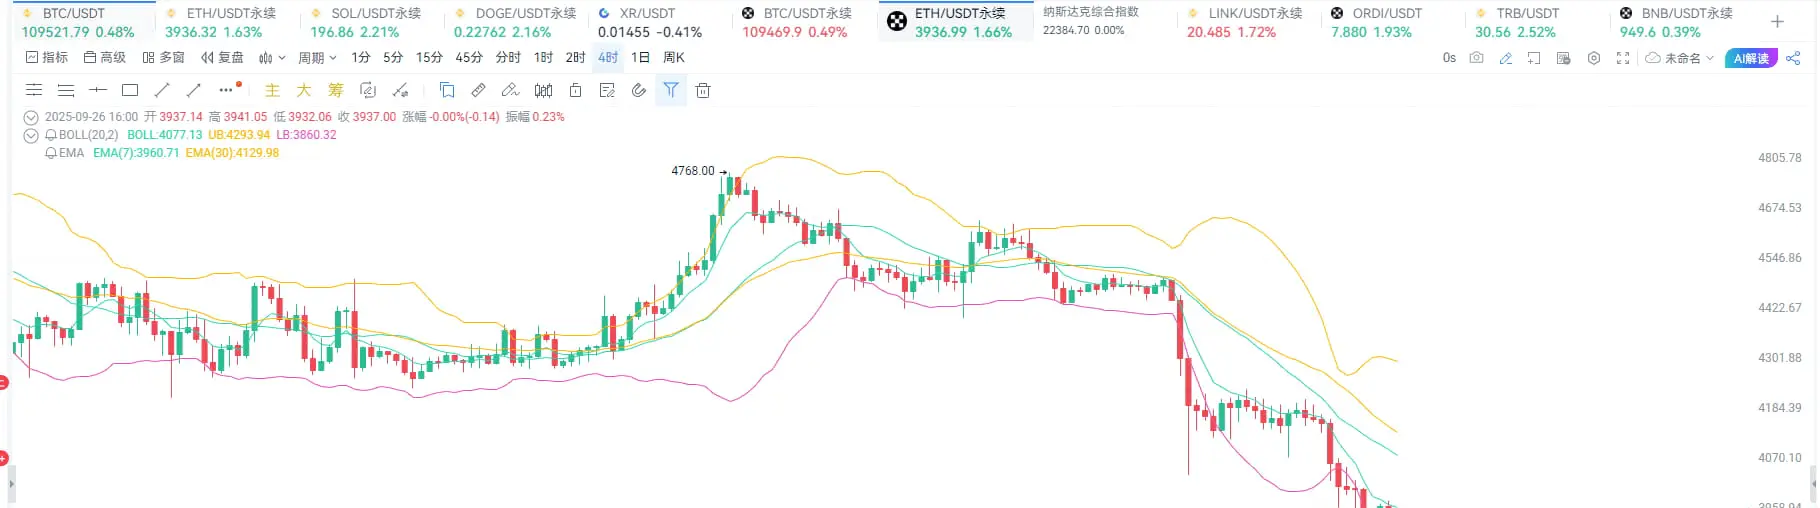
Task: Pick the ruler measurement tool
Action: 479,90
